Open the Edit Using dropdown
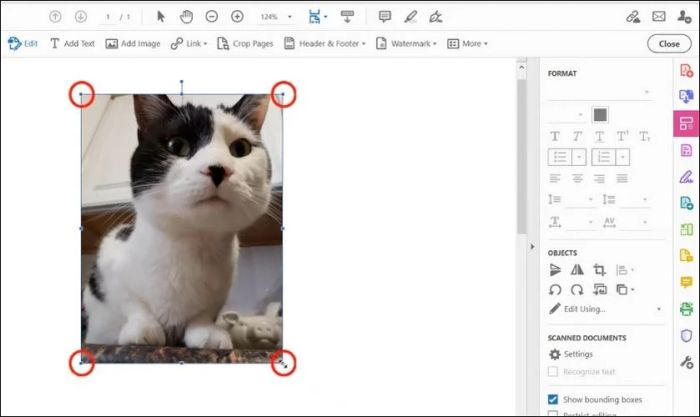Screen dimensions: 700x417 605,309
